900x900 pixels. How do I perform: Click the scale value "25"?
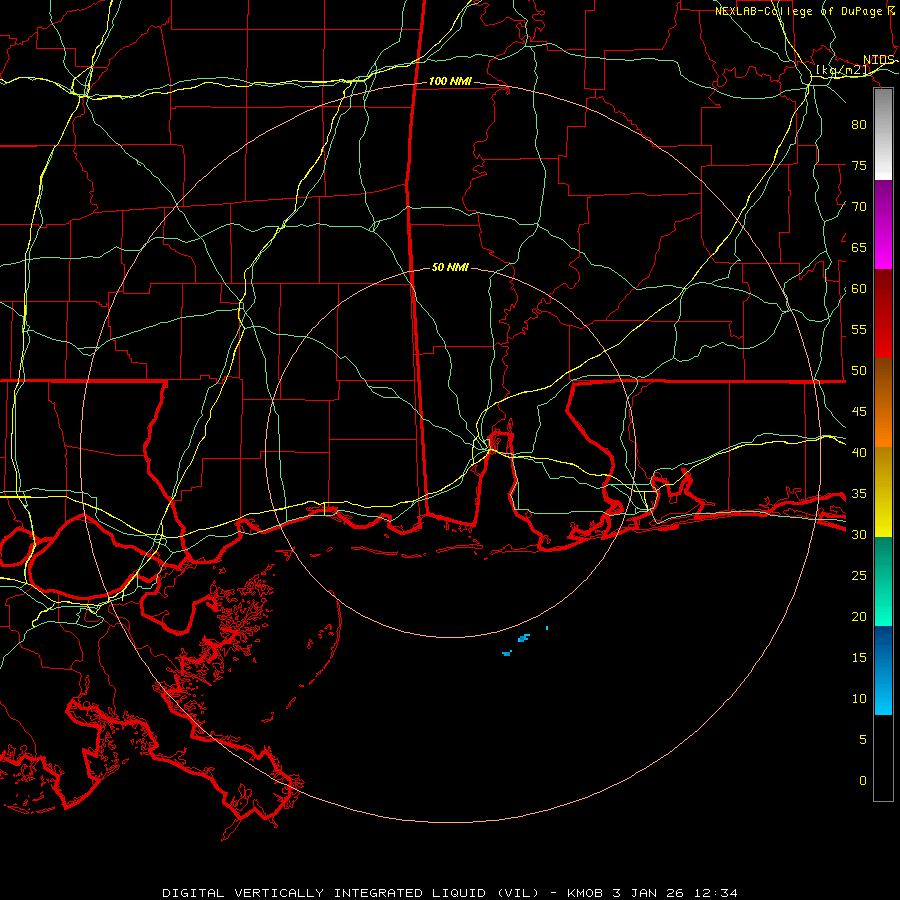pyautogui.click(x=859, y=576)
